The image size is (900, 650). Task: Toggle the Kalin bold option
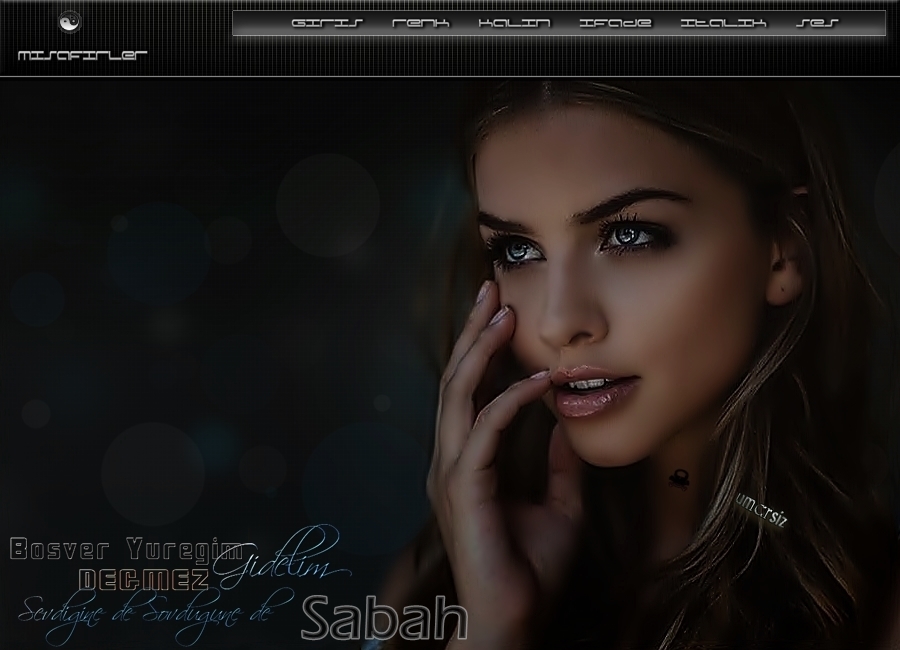(x=514, y=24)
